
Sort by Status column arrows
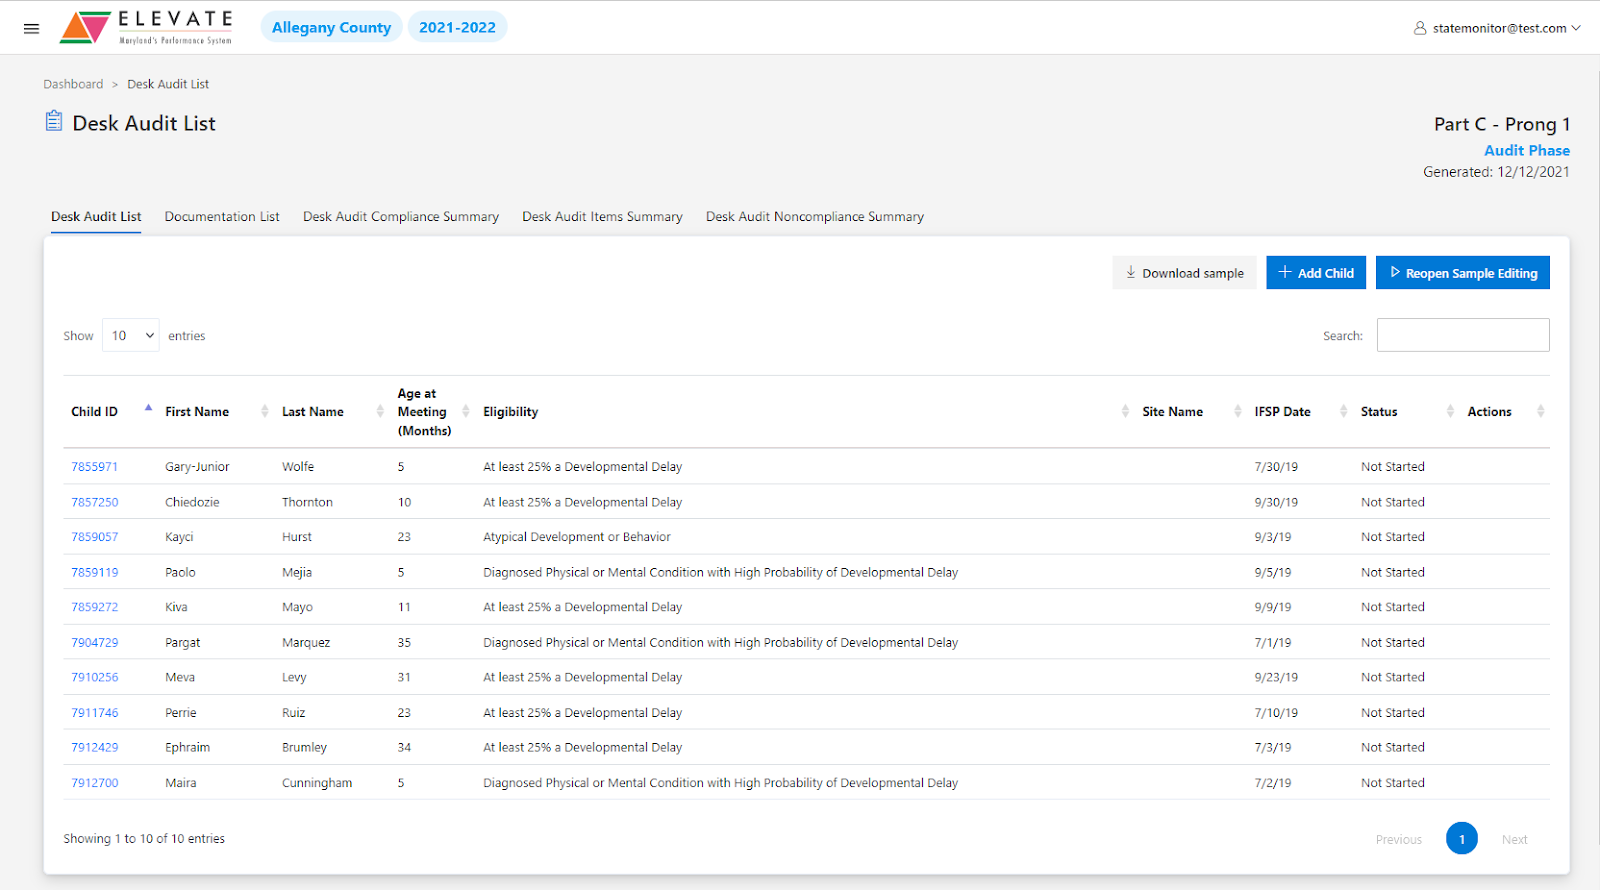(1450, 411)
